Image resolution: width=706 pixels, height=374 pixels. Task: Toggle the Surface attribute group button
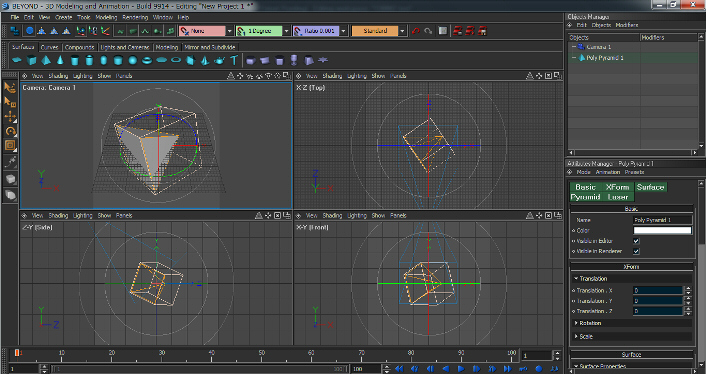650,187
